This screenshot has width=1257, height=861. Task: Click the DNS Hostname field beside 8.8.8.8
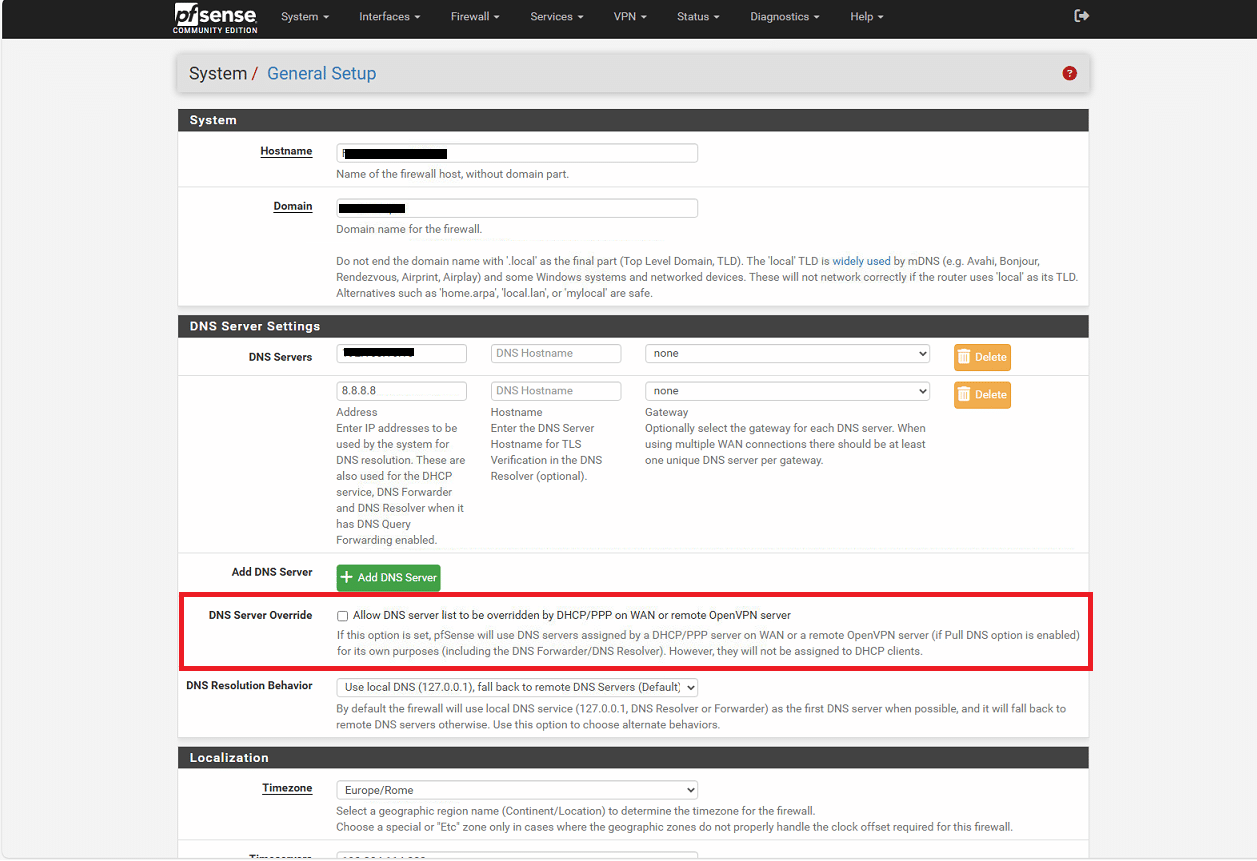coord(555,391)
